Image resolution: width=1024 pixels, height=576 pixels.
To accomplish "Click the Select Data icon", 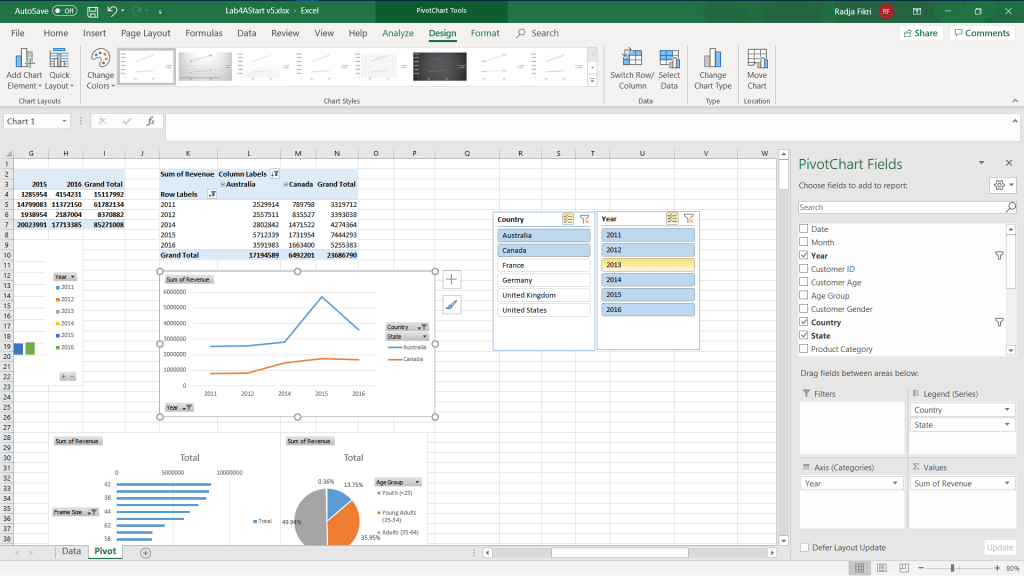I will (669, 59).
